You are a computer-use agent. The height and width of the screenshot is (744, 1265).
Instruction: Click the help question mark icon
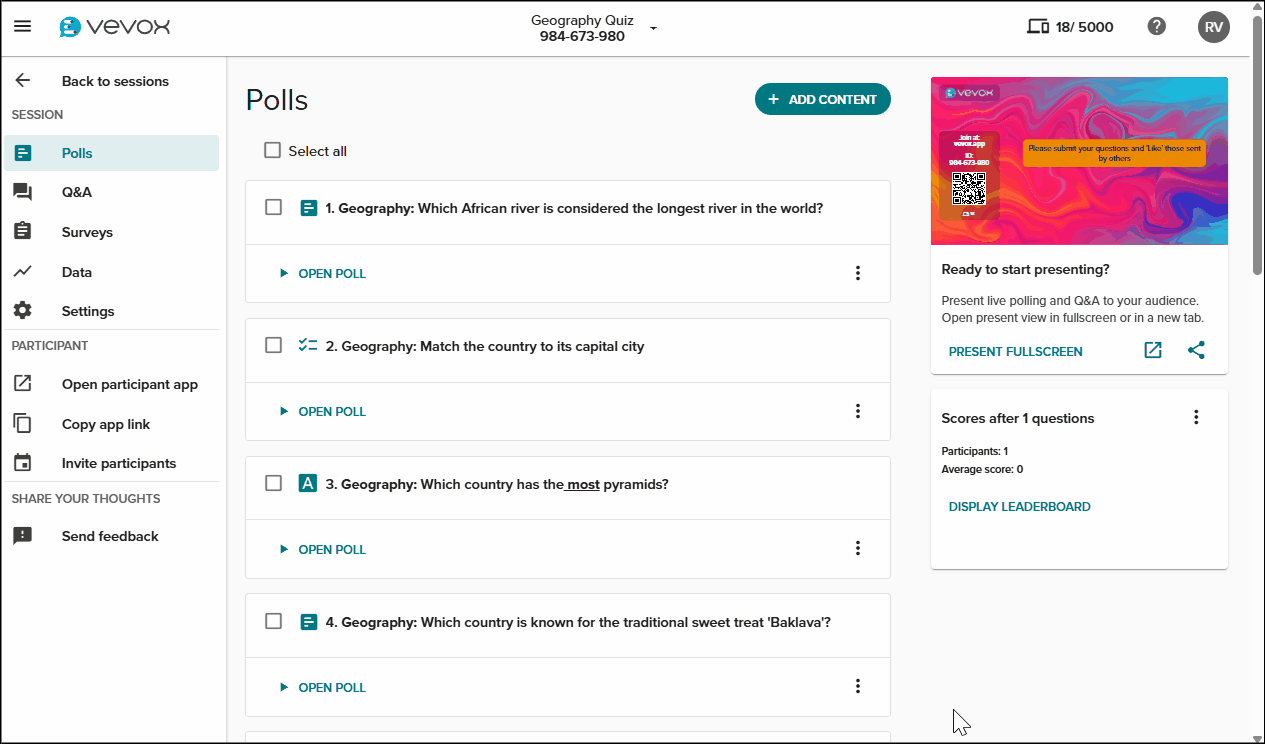1157,26
